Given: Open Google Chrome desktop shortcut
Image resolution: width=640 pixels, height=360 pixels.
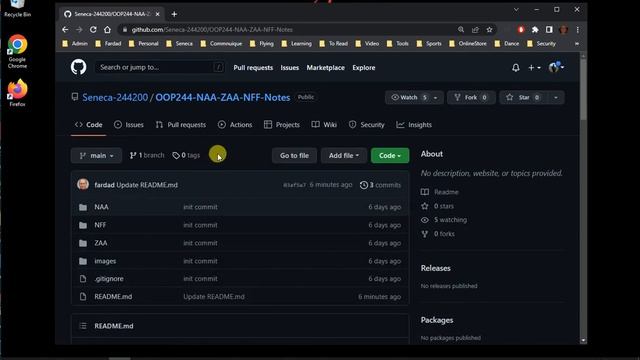Looking at the screenshot, I should (x=17, y=52).
